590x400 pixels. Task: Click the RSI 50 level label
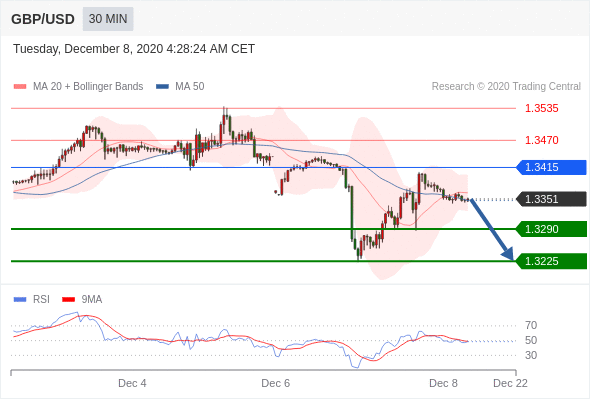531,341
